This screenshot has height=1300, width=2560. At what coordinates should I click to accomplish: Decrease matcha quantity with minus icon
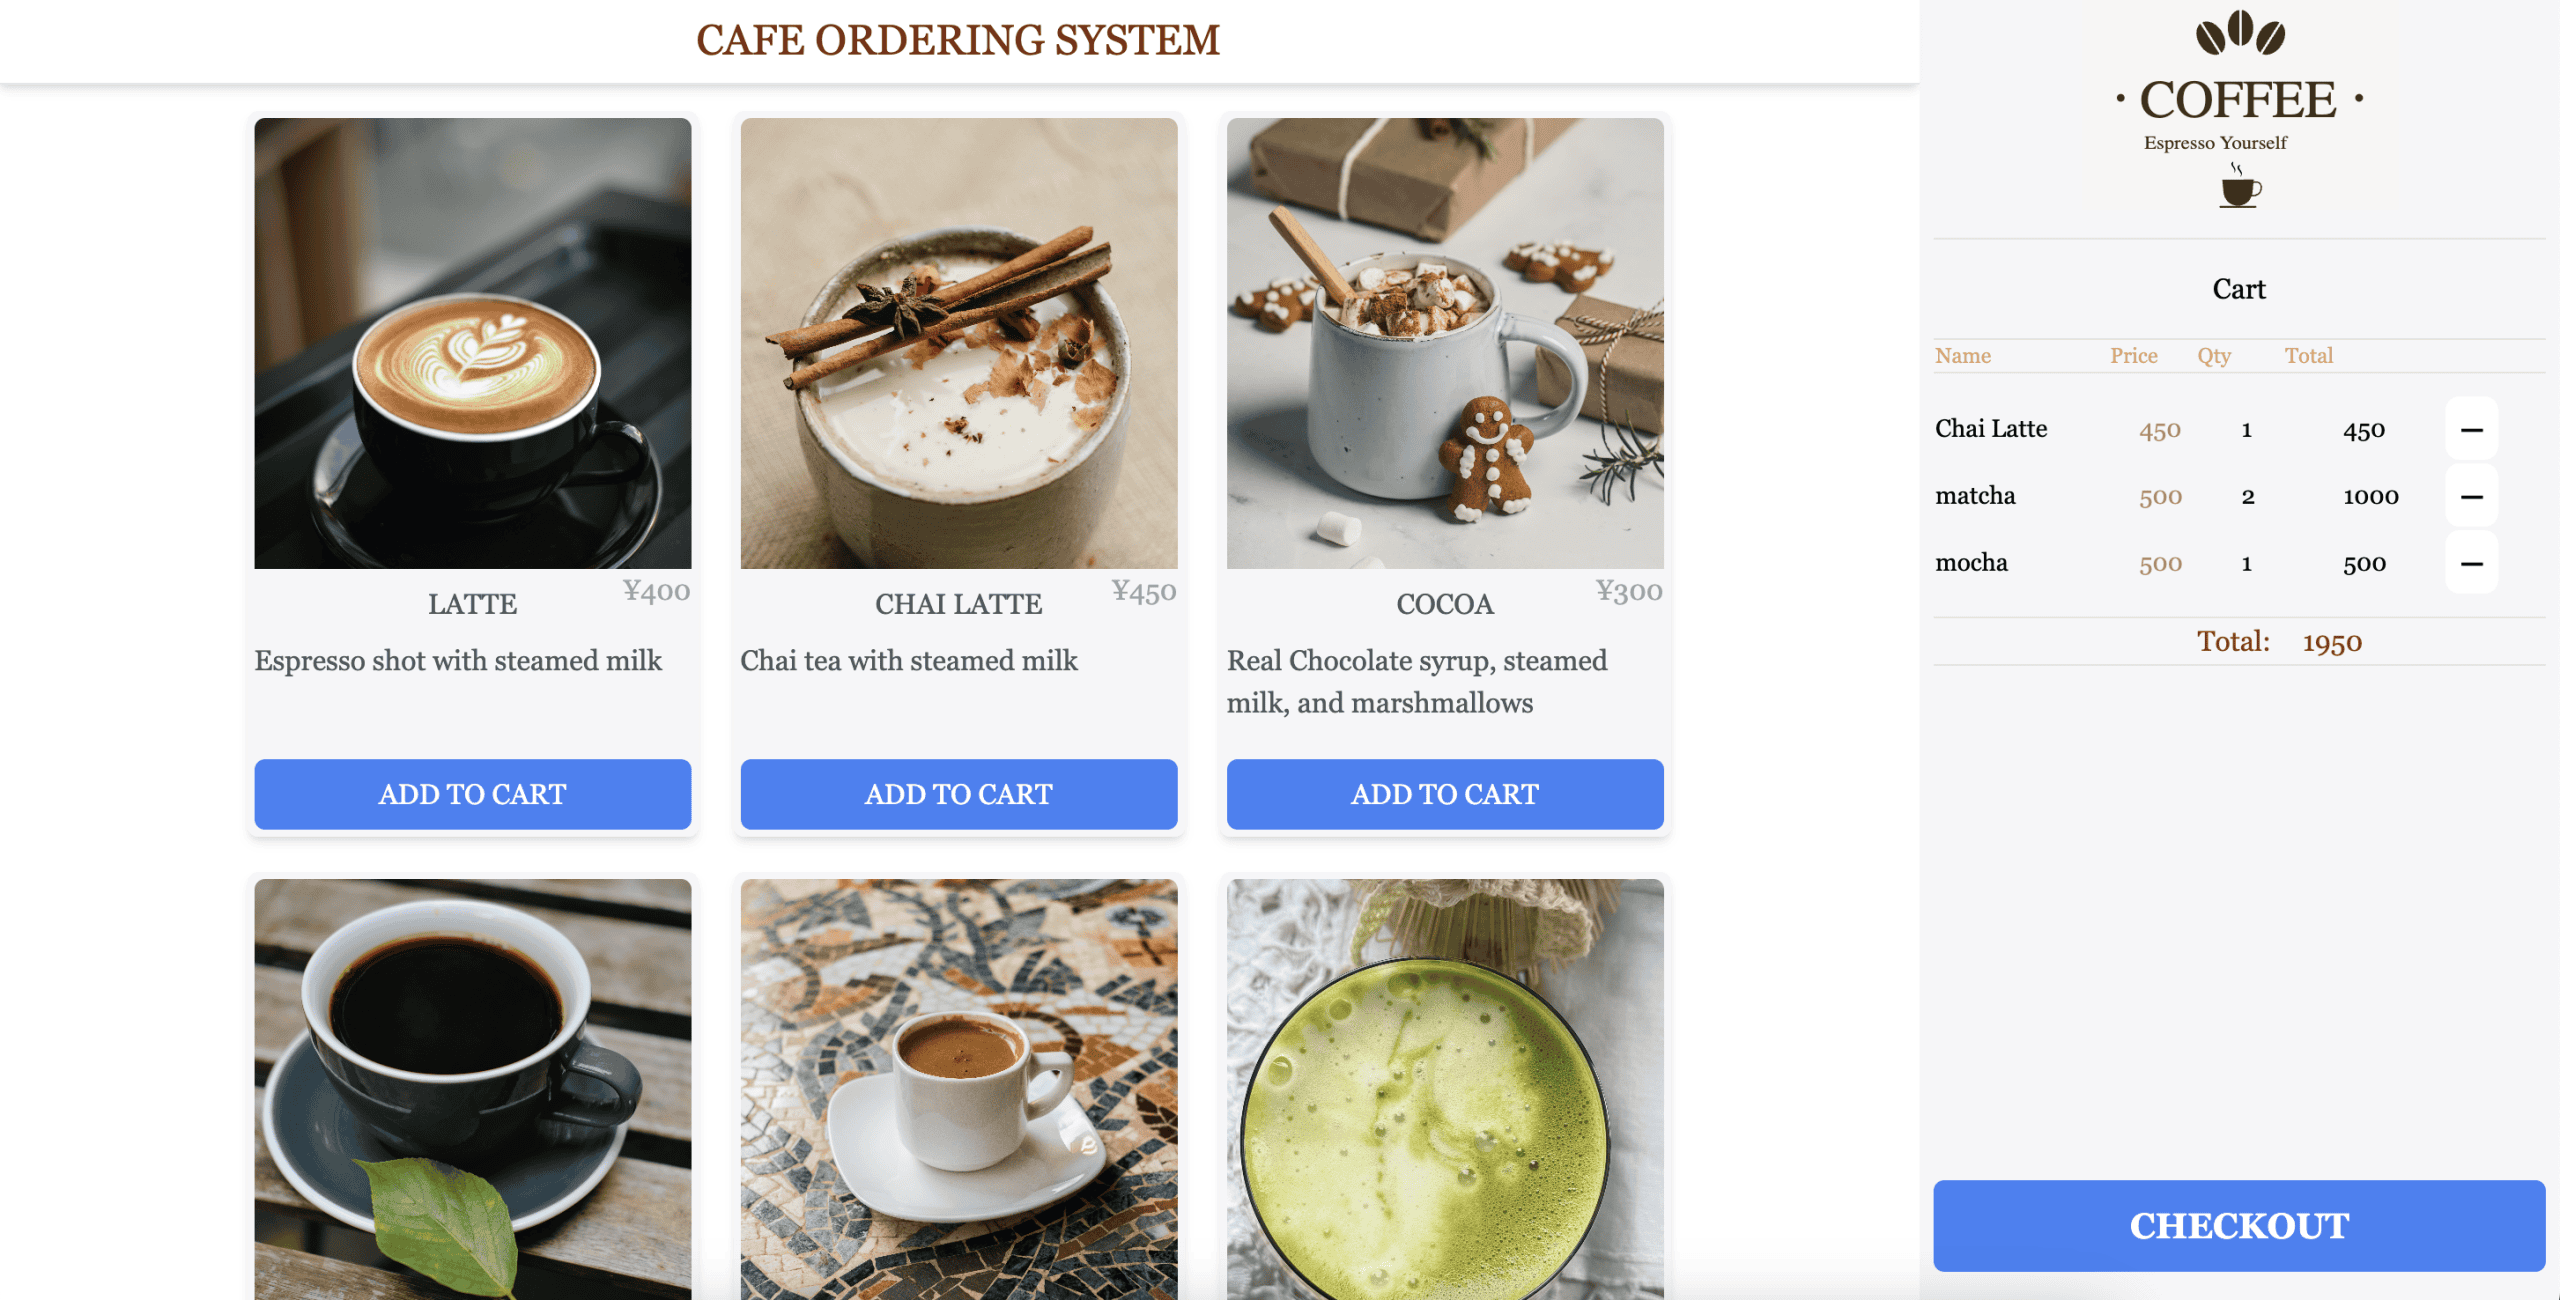point(2471,496)
